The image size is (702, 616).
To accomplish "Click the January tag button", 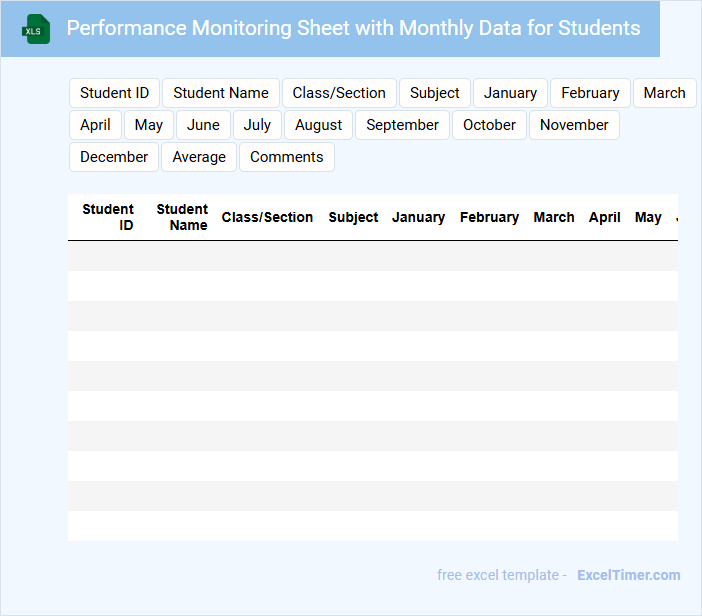I will [x=510, y=93].
